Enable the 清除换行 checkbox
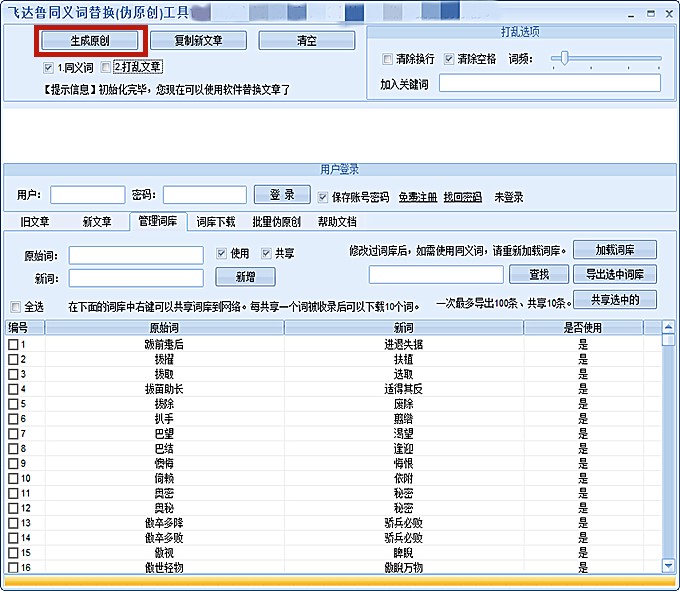The width and height of the screenshot is (680, 591). pos(387,59)
